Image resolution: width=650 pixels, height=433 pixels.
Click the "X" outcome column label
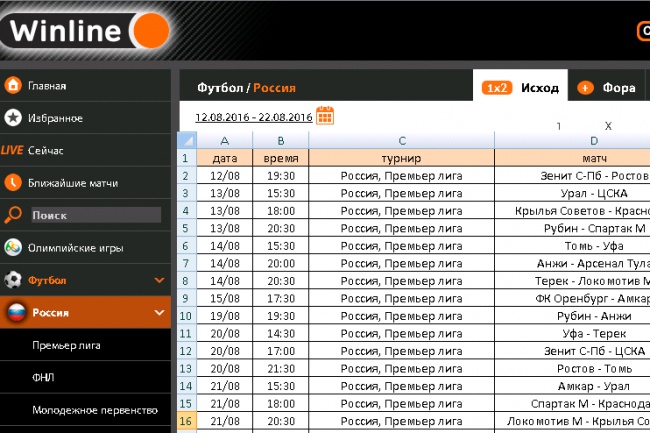click(608, 126)
